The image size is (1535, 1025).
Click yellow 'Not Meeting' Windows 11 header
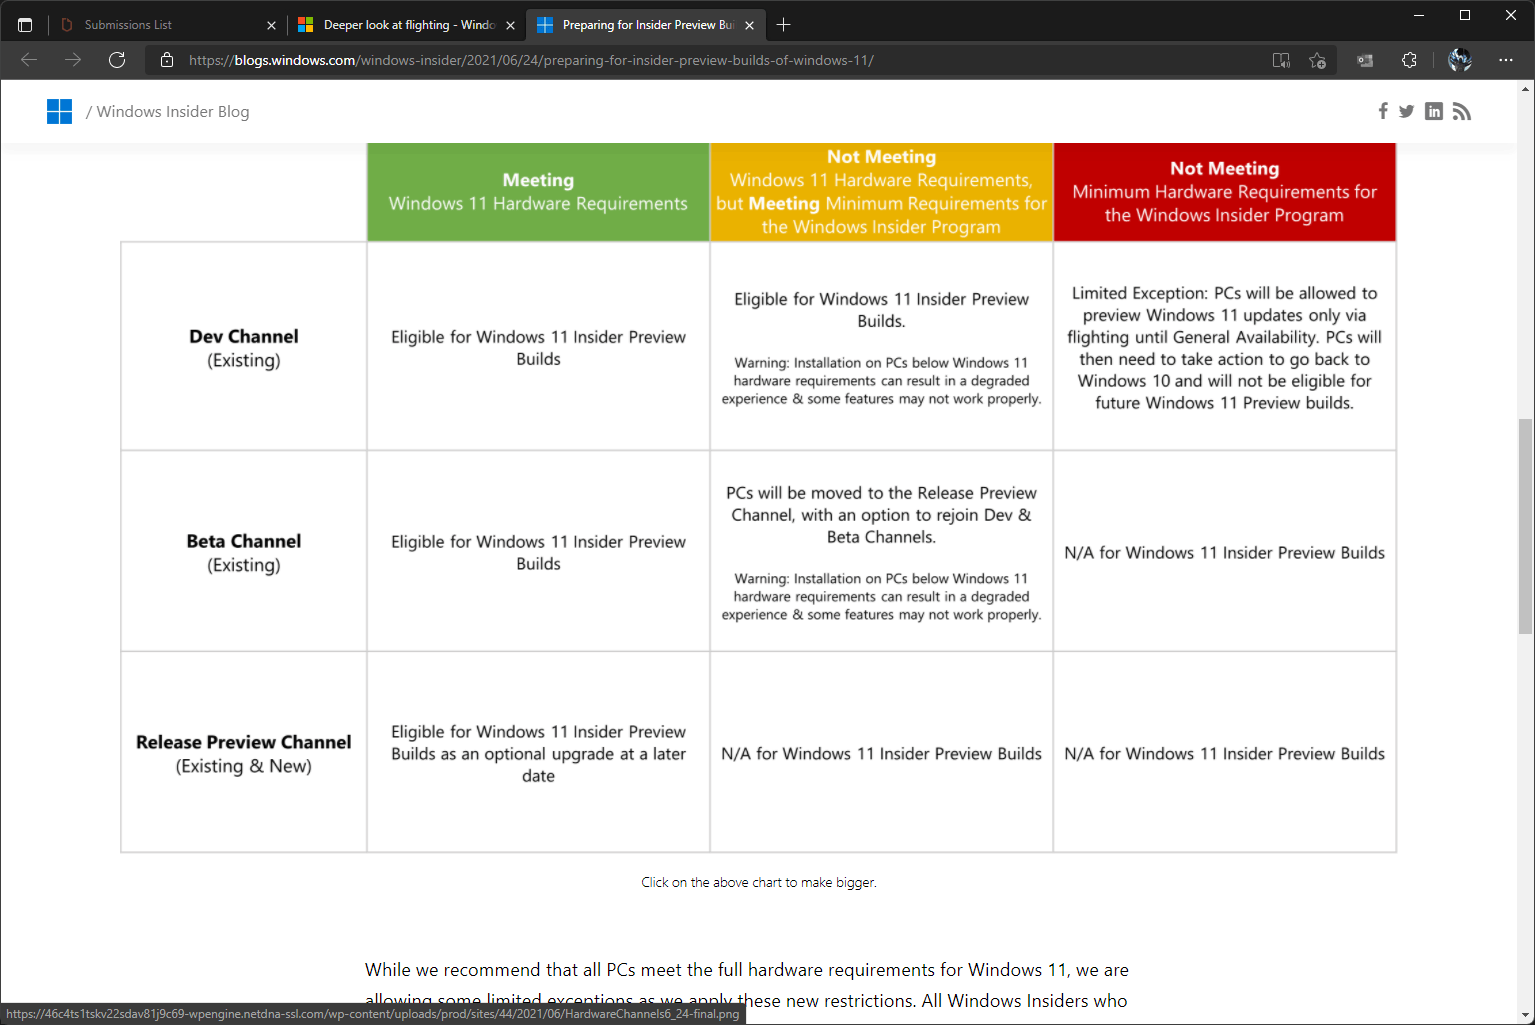coord(881,192)
